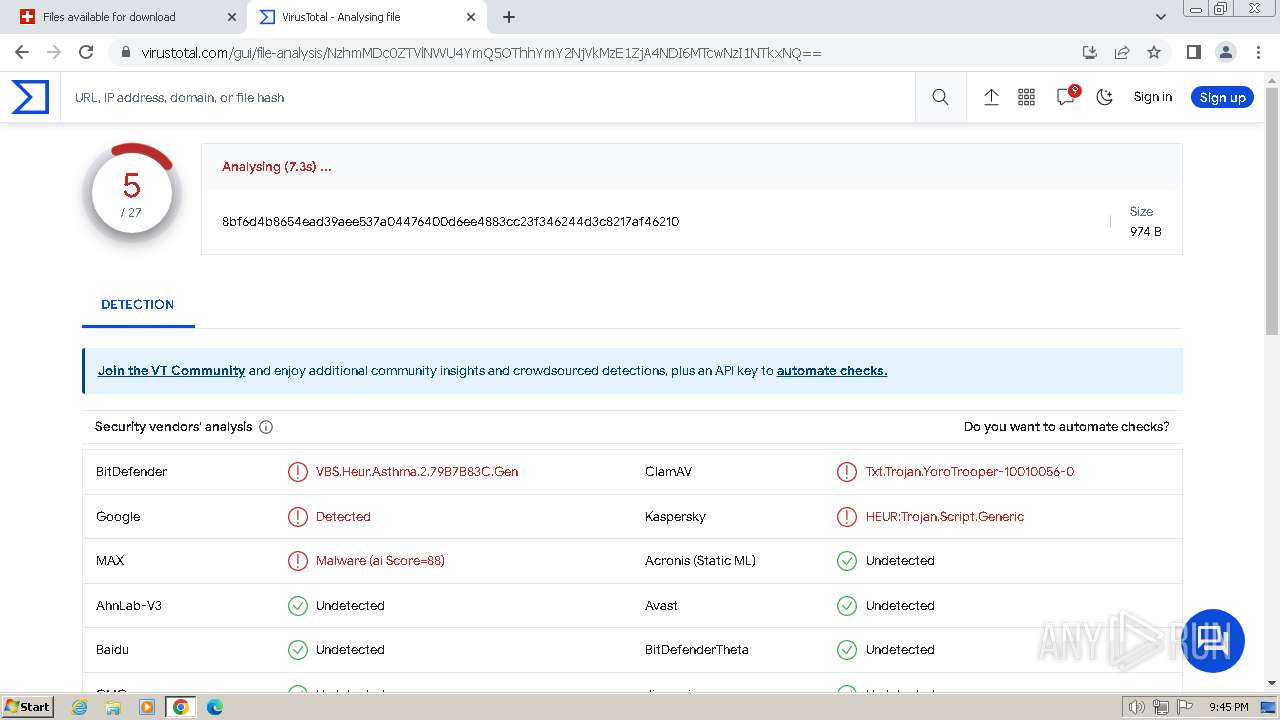This screenshot has width=1280, height=720.
Task: Click the Avast undetected check icon
Action: tap(847, 606)
